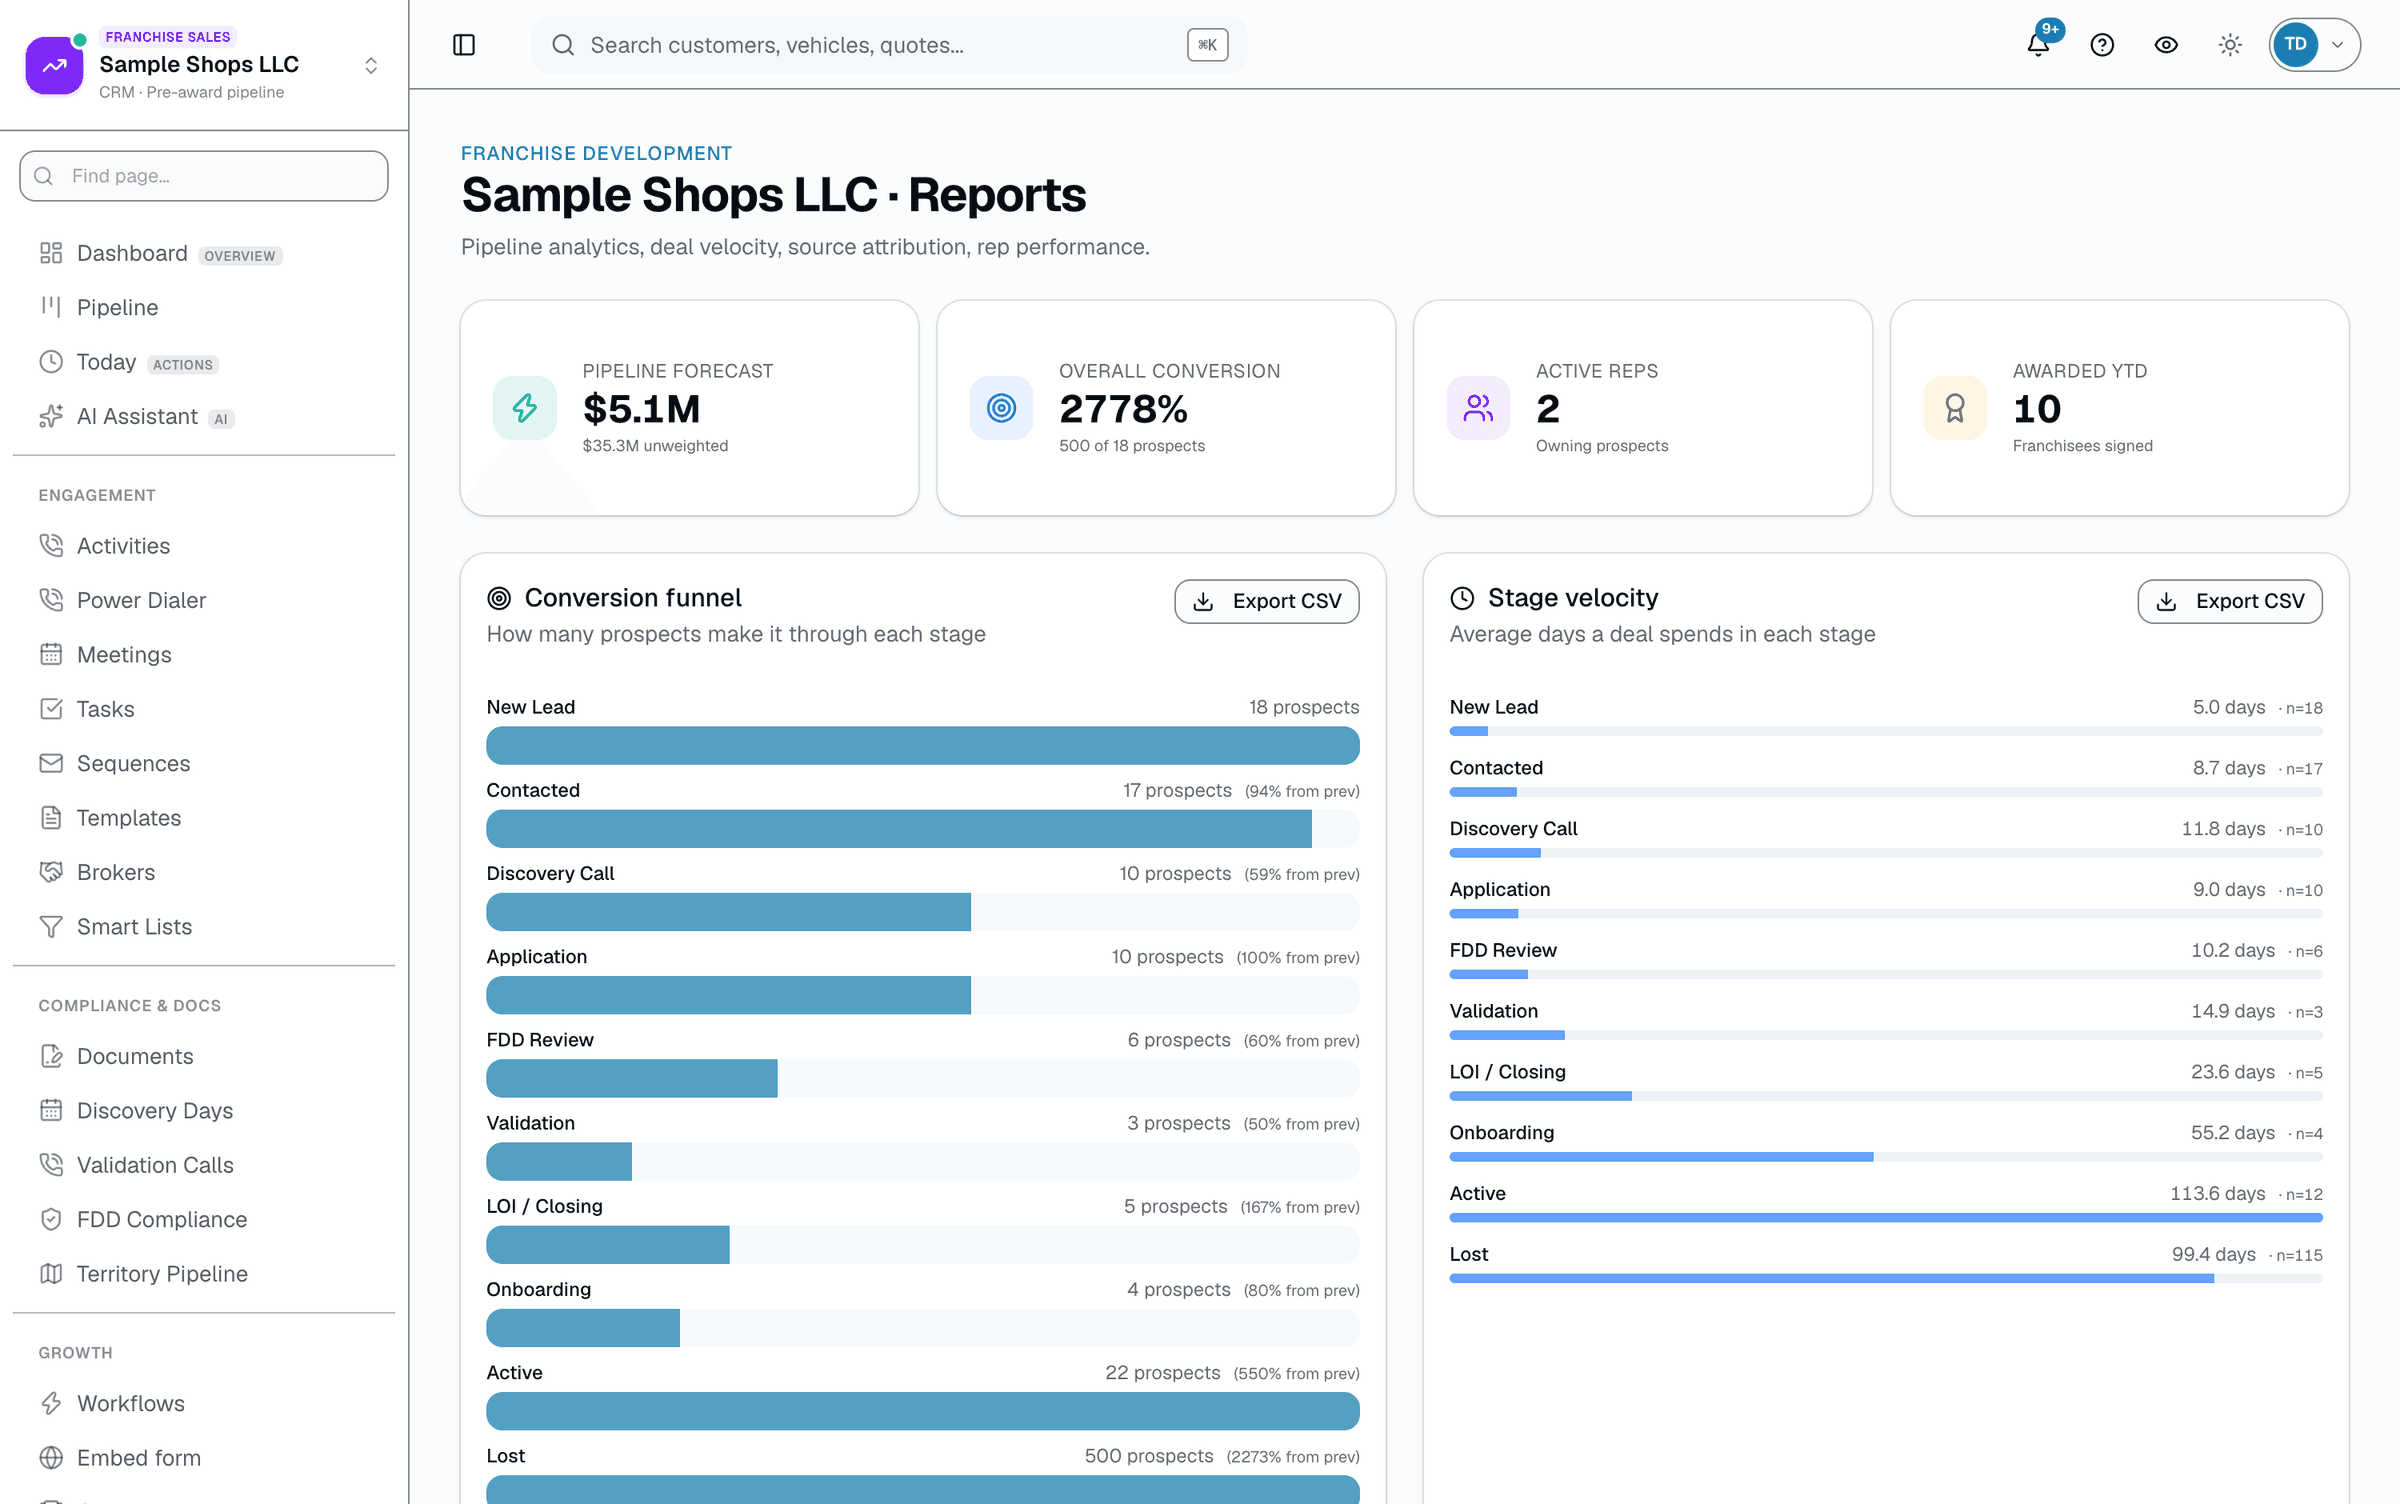Click the Active Reps people icon
Image resolution: width=2400 pixels, height=1504 pixels.
point(1478,408)
